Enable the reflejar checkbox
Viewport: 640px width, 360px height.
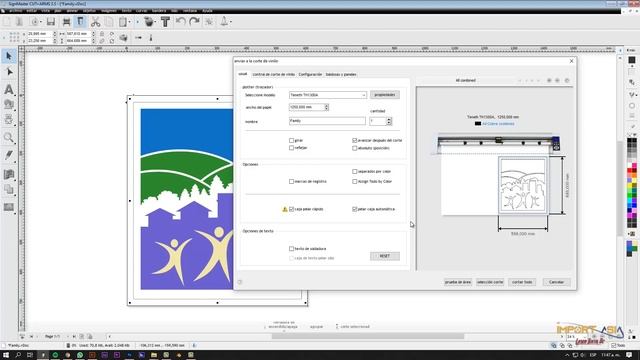coord(291,148)
